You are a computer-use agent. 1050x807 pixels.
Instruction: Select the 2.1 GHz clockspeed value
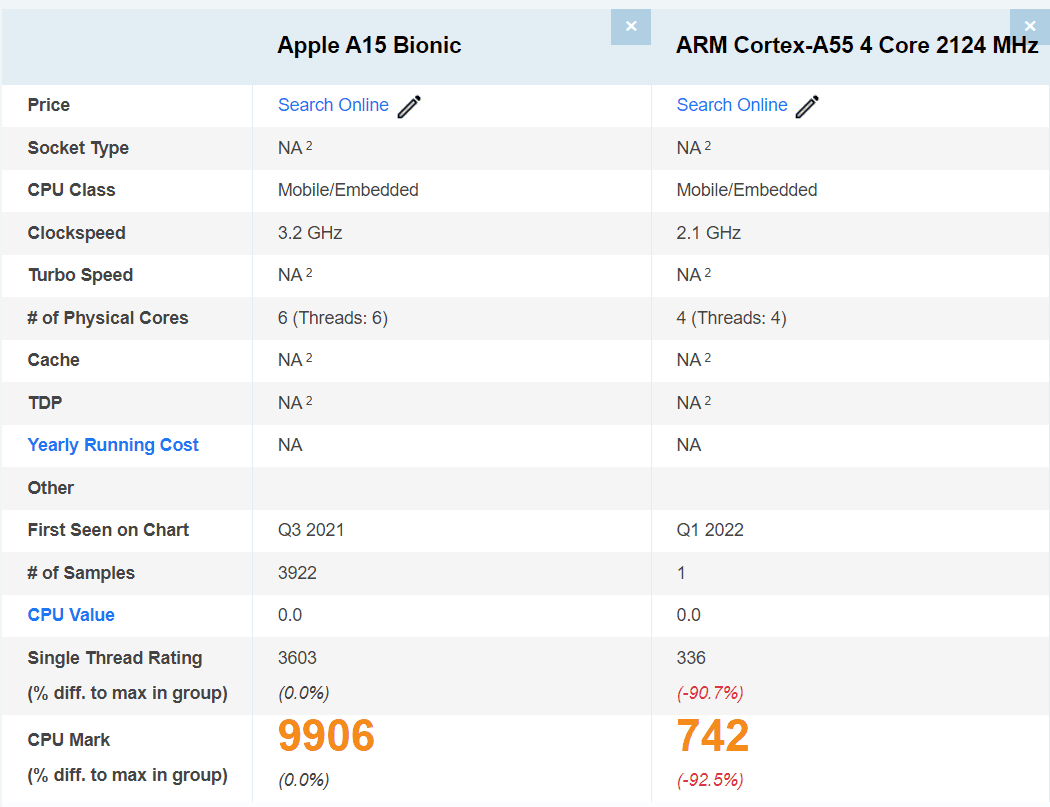(x=708, y=233)
